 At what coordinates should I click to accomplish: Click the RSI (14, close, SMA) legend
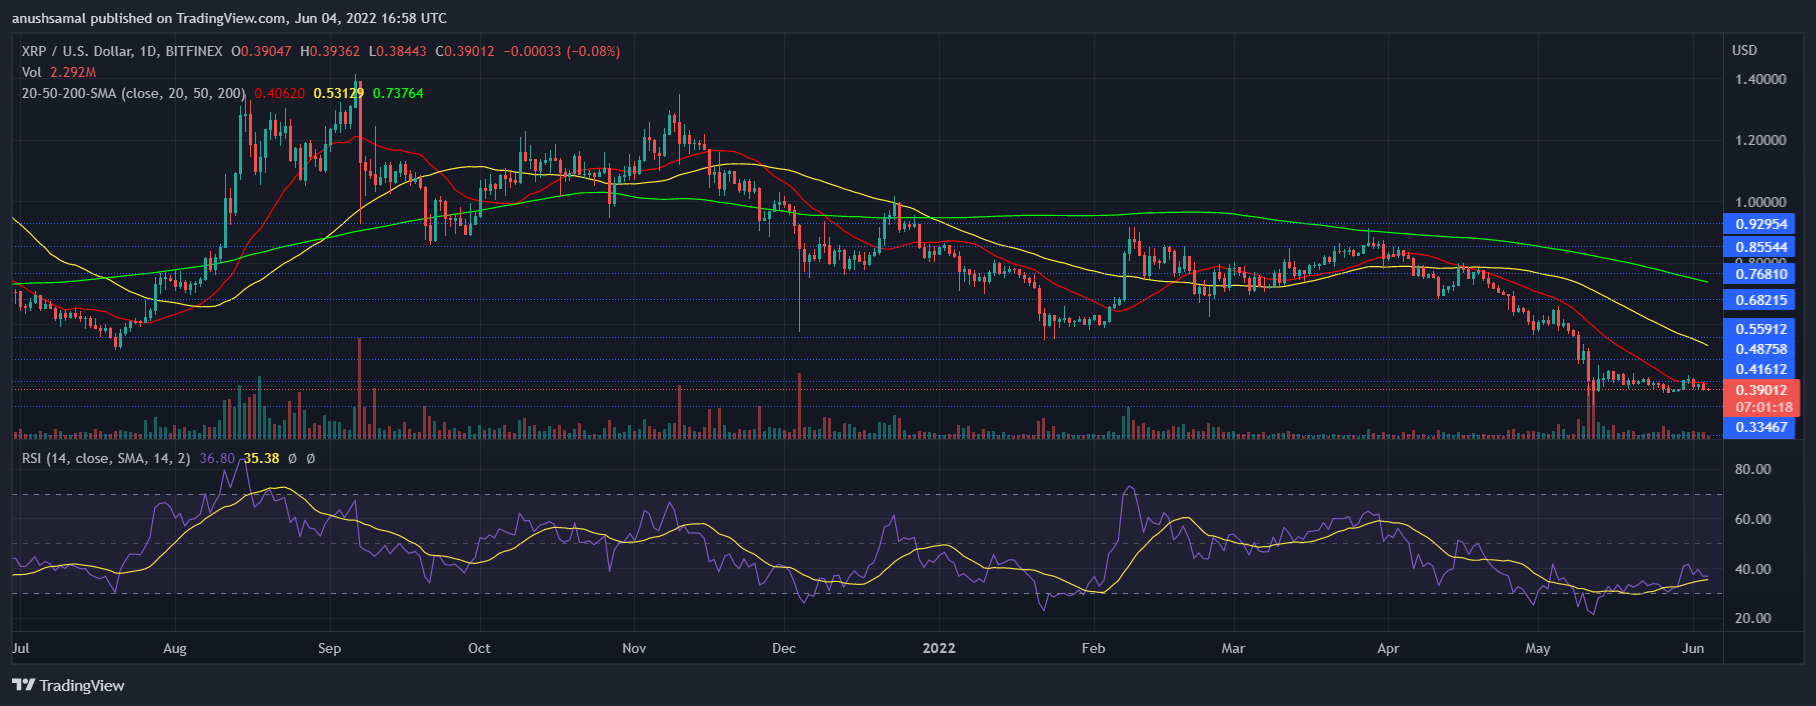[x=106, y=458]
